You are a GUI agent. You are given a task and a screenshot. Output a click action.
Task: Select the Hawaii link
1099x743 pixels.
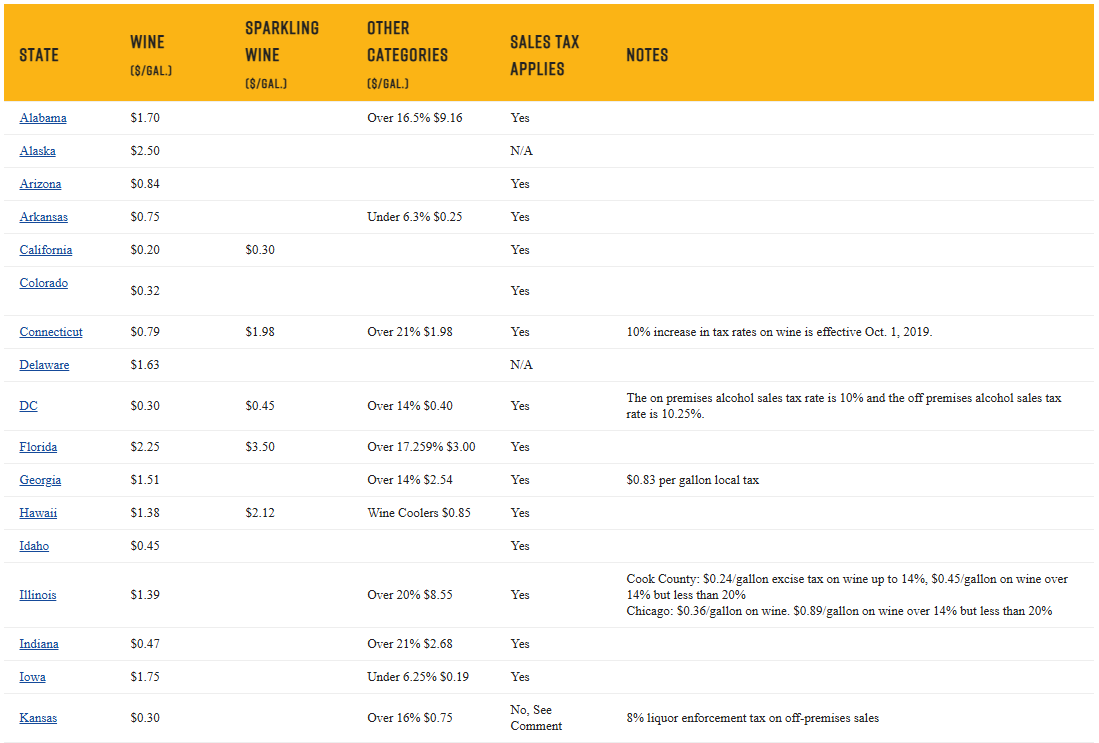click(x=38, y=513)
